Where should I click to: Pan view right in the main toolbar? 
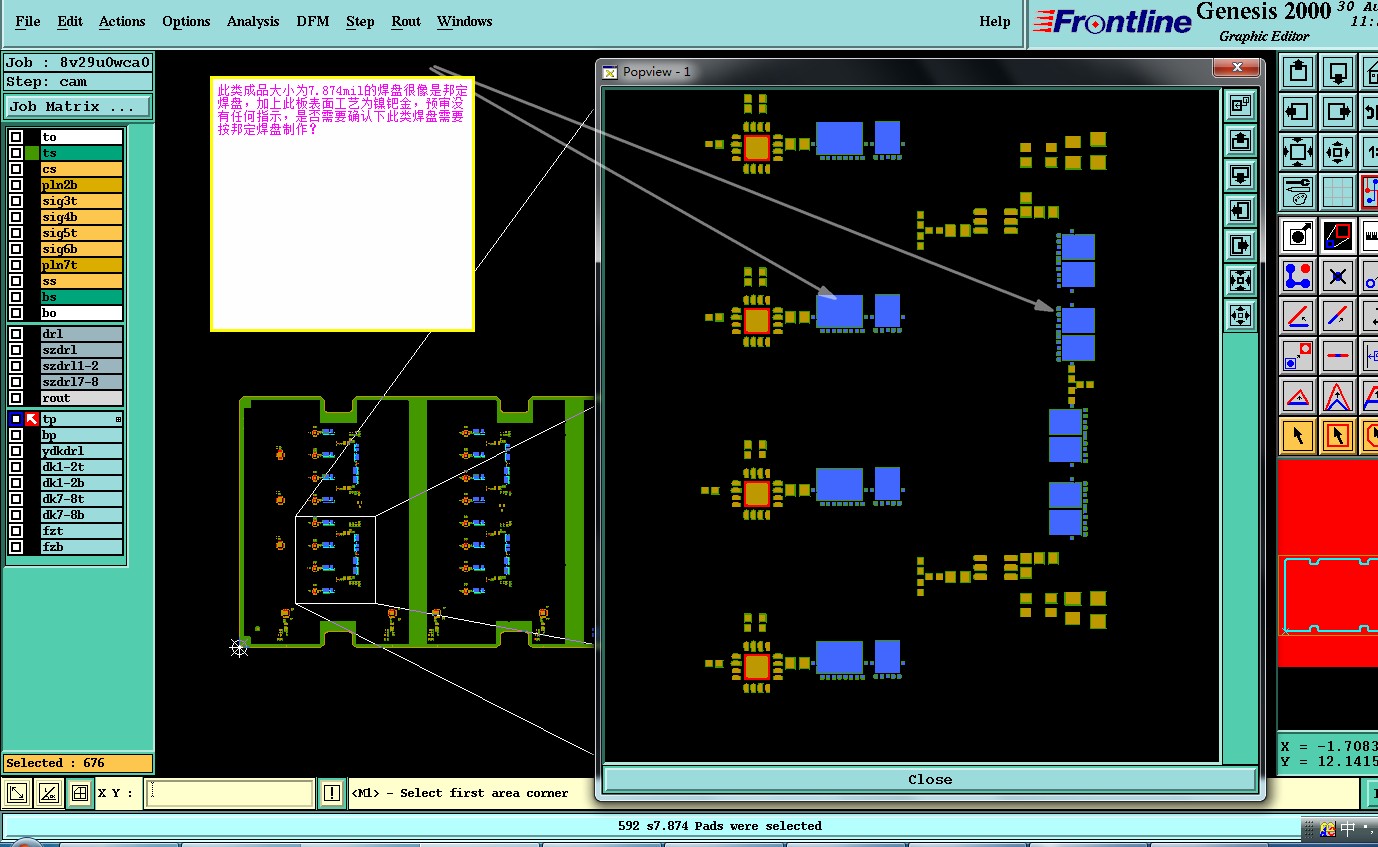pos(1338,111)
